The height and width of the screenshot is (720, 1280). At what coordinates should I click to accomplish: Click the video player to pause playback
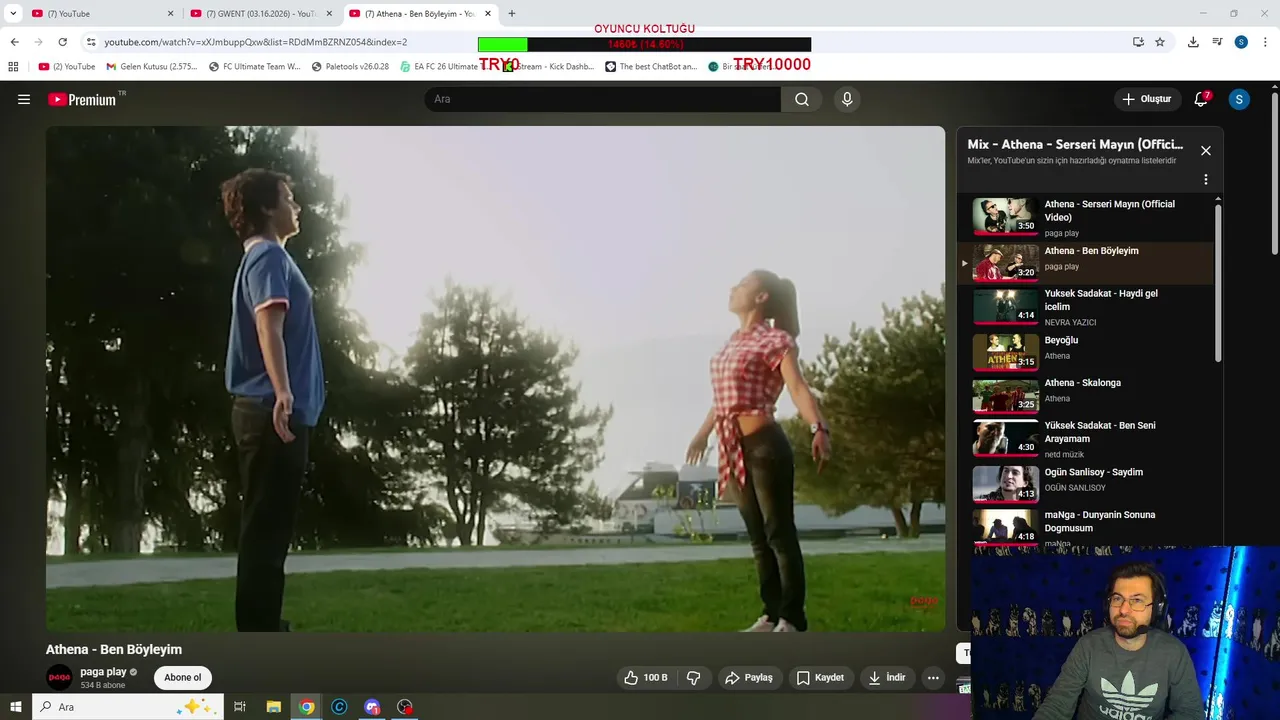pos(495,378)
